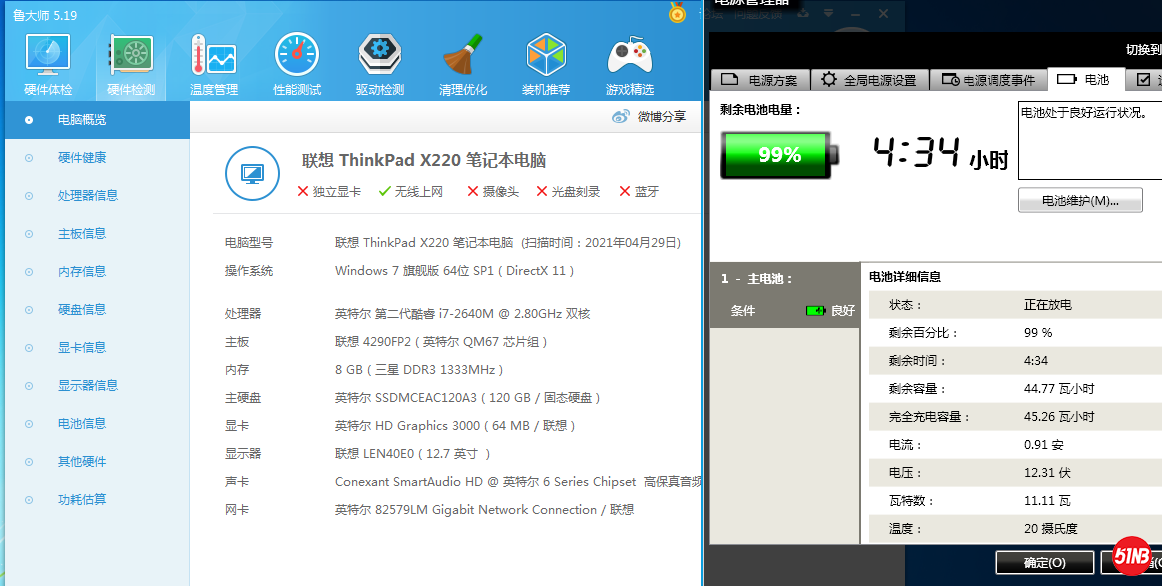This screenshot has height=586, width=1162.
Task: Click processor value i7-2640M @ 2.80GHz
Action: [462, 313]
